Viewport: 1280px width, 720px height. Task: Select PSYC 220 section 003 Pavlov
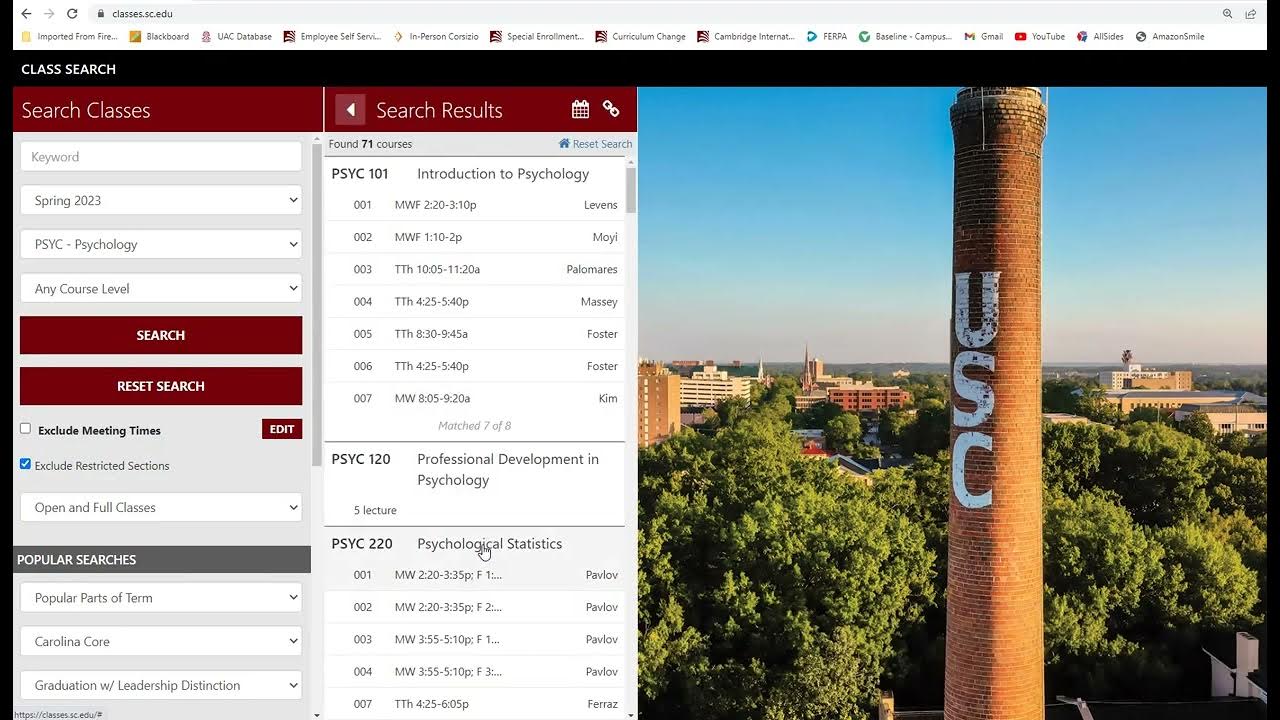click(475, 639)
